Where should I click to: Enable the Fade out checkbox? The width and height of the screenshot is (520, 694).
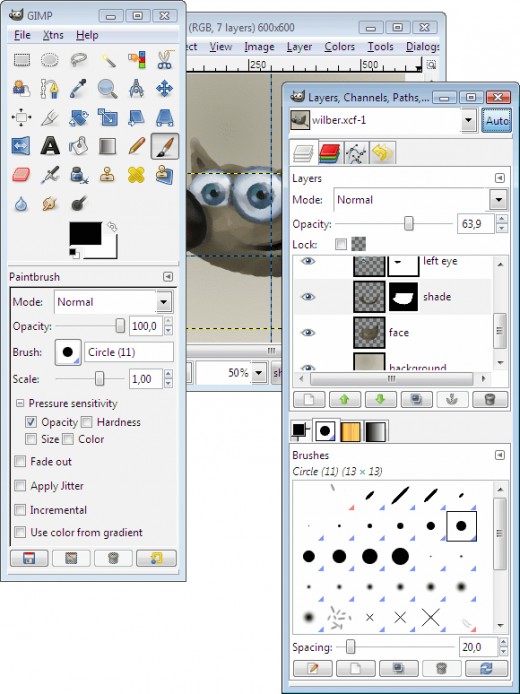click(x=20, y=461)
